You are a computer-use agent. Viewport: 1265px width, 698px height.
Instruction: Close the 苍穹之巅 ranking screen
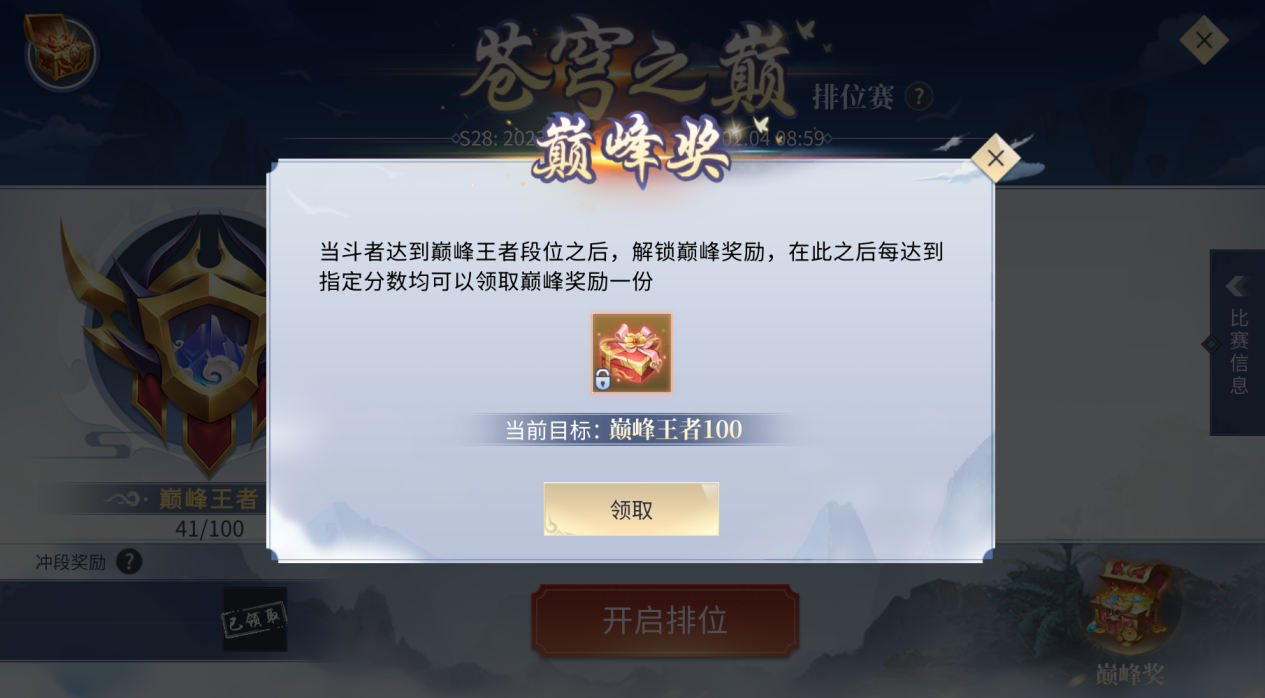point(1204,40)
